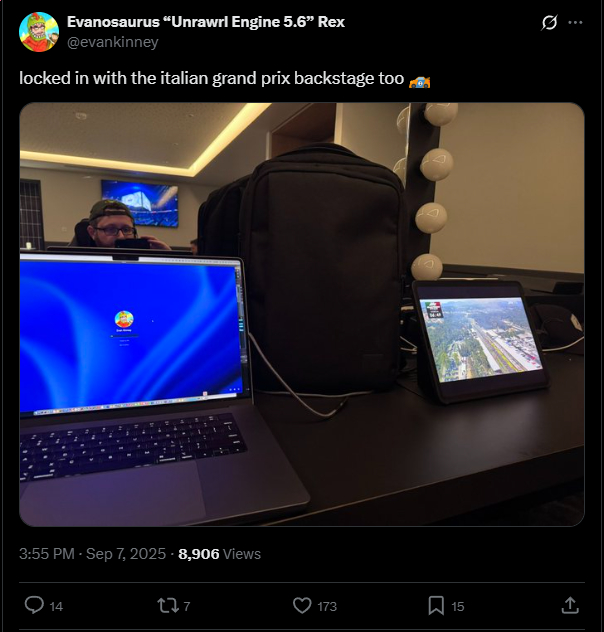Click the repost count 7
604x632 pixels.
tap(187, 606)
